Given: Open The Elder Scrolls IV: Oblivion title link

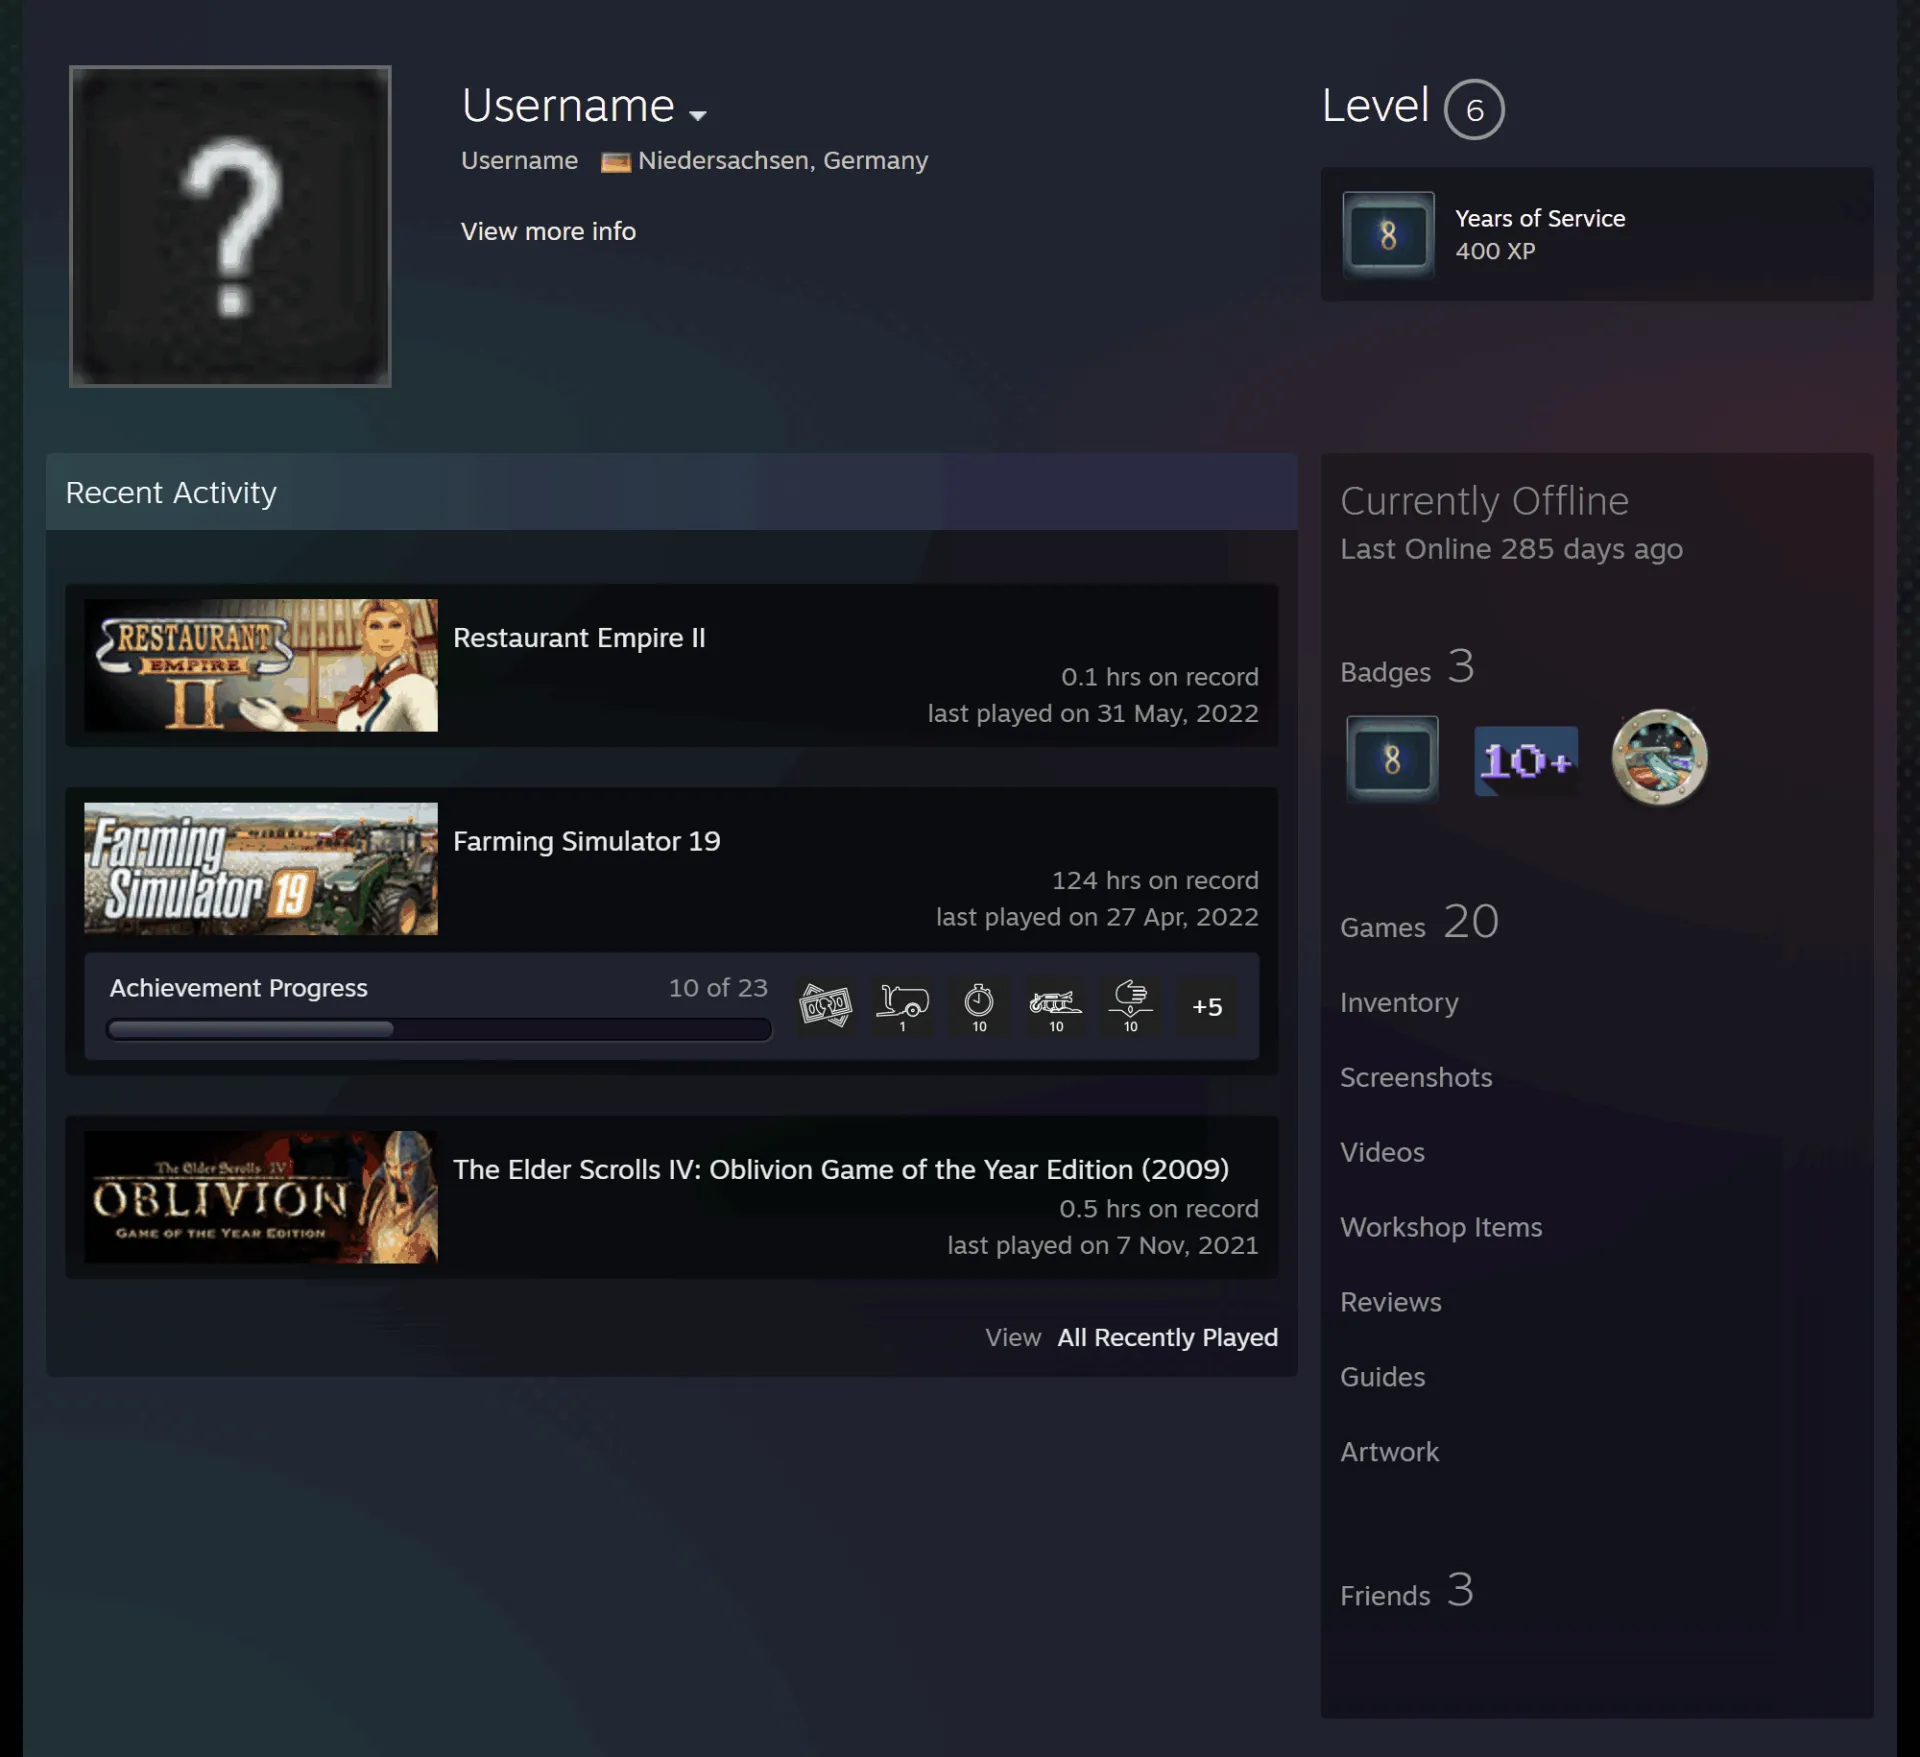Looking at the screenshot, I should point(841,1169).
